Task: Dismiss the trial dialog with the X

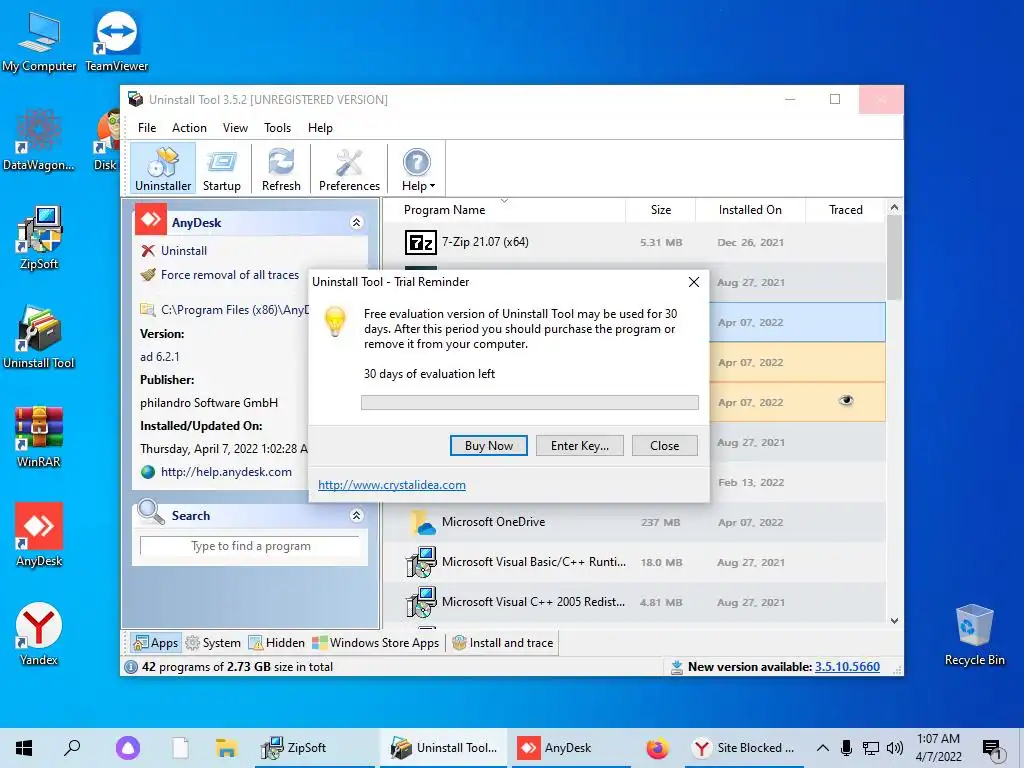Action: click(x=694, y=281)
